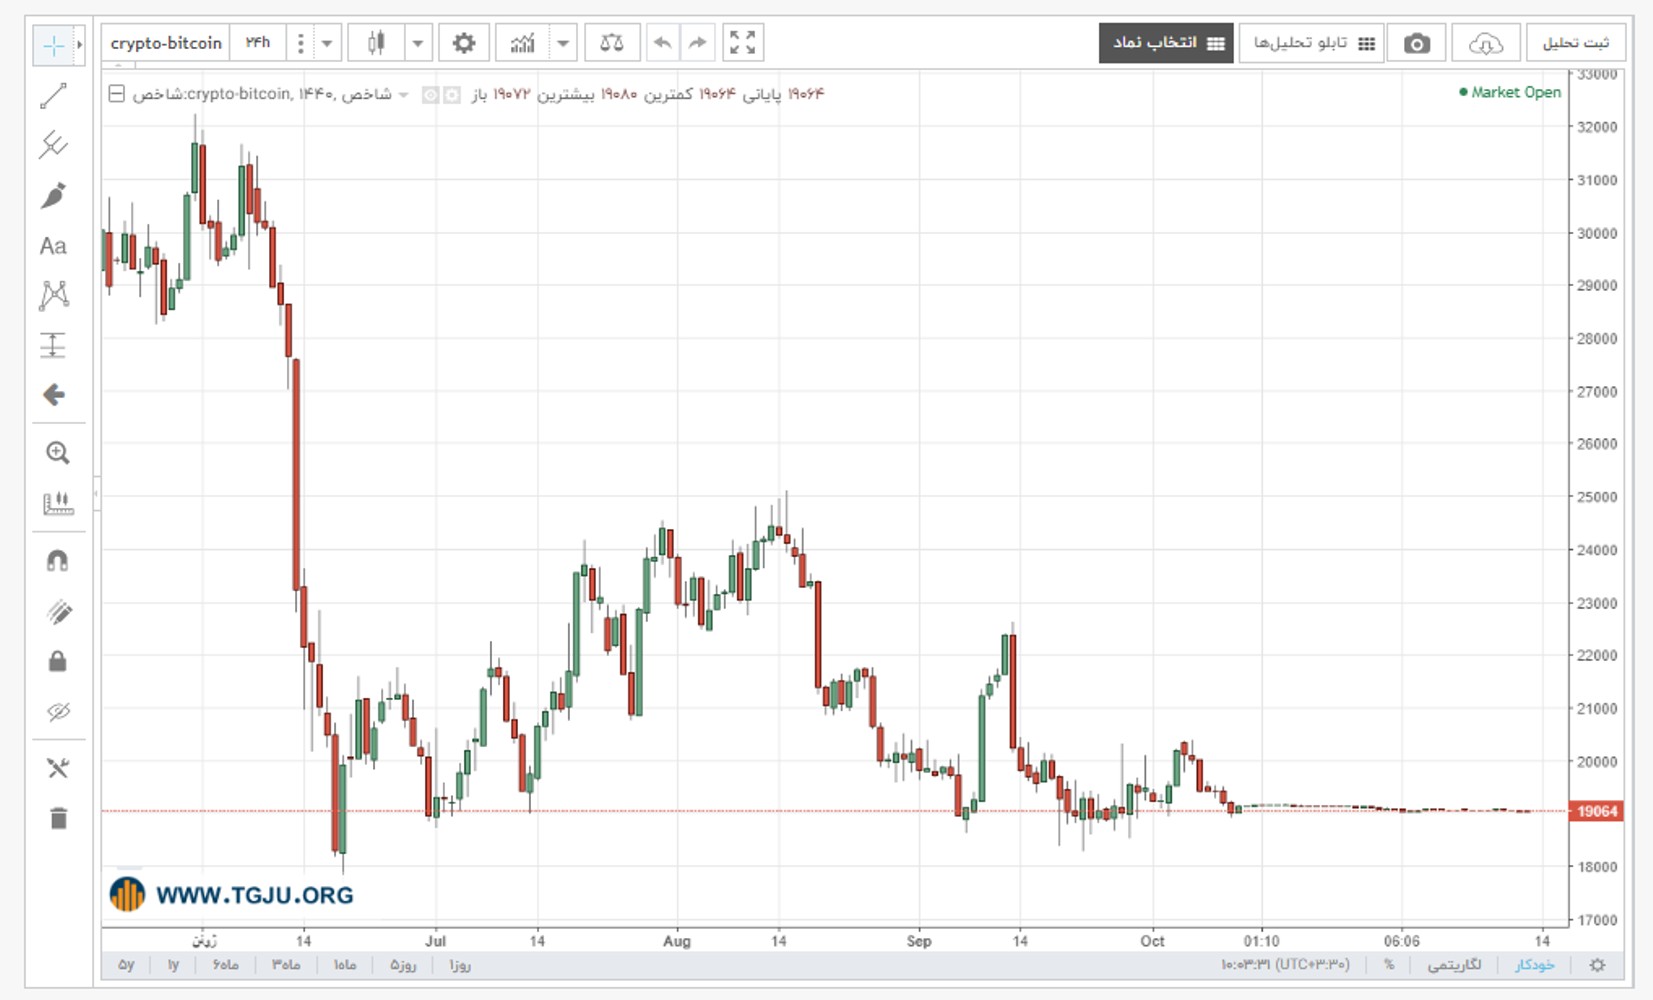Click the left arrow back icon in sidebar

coord(54,395)
